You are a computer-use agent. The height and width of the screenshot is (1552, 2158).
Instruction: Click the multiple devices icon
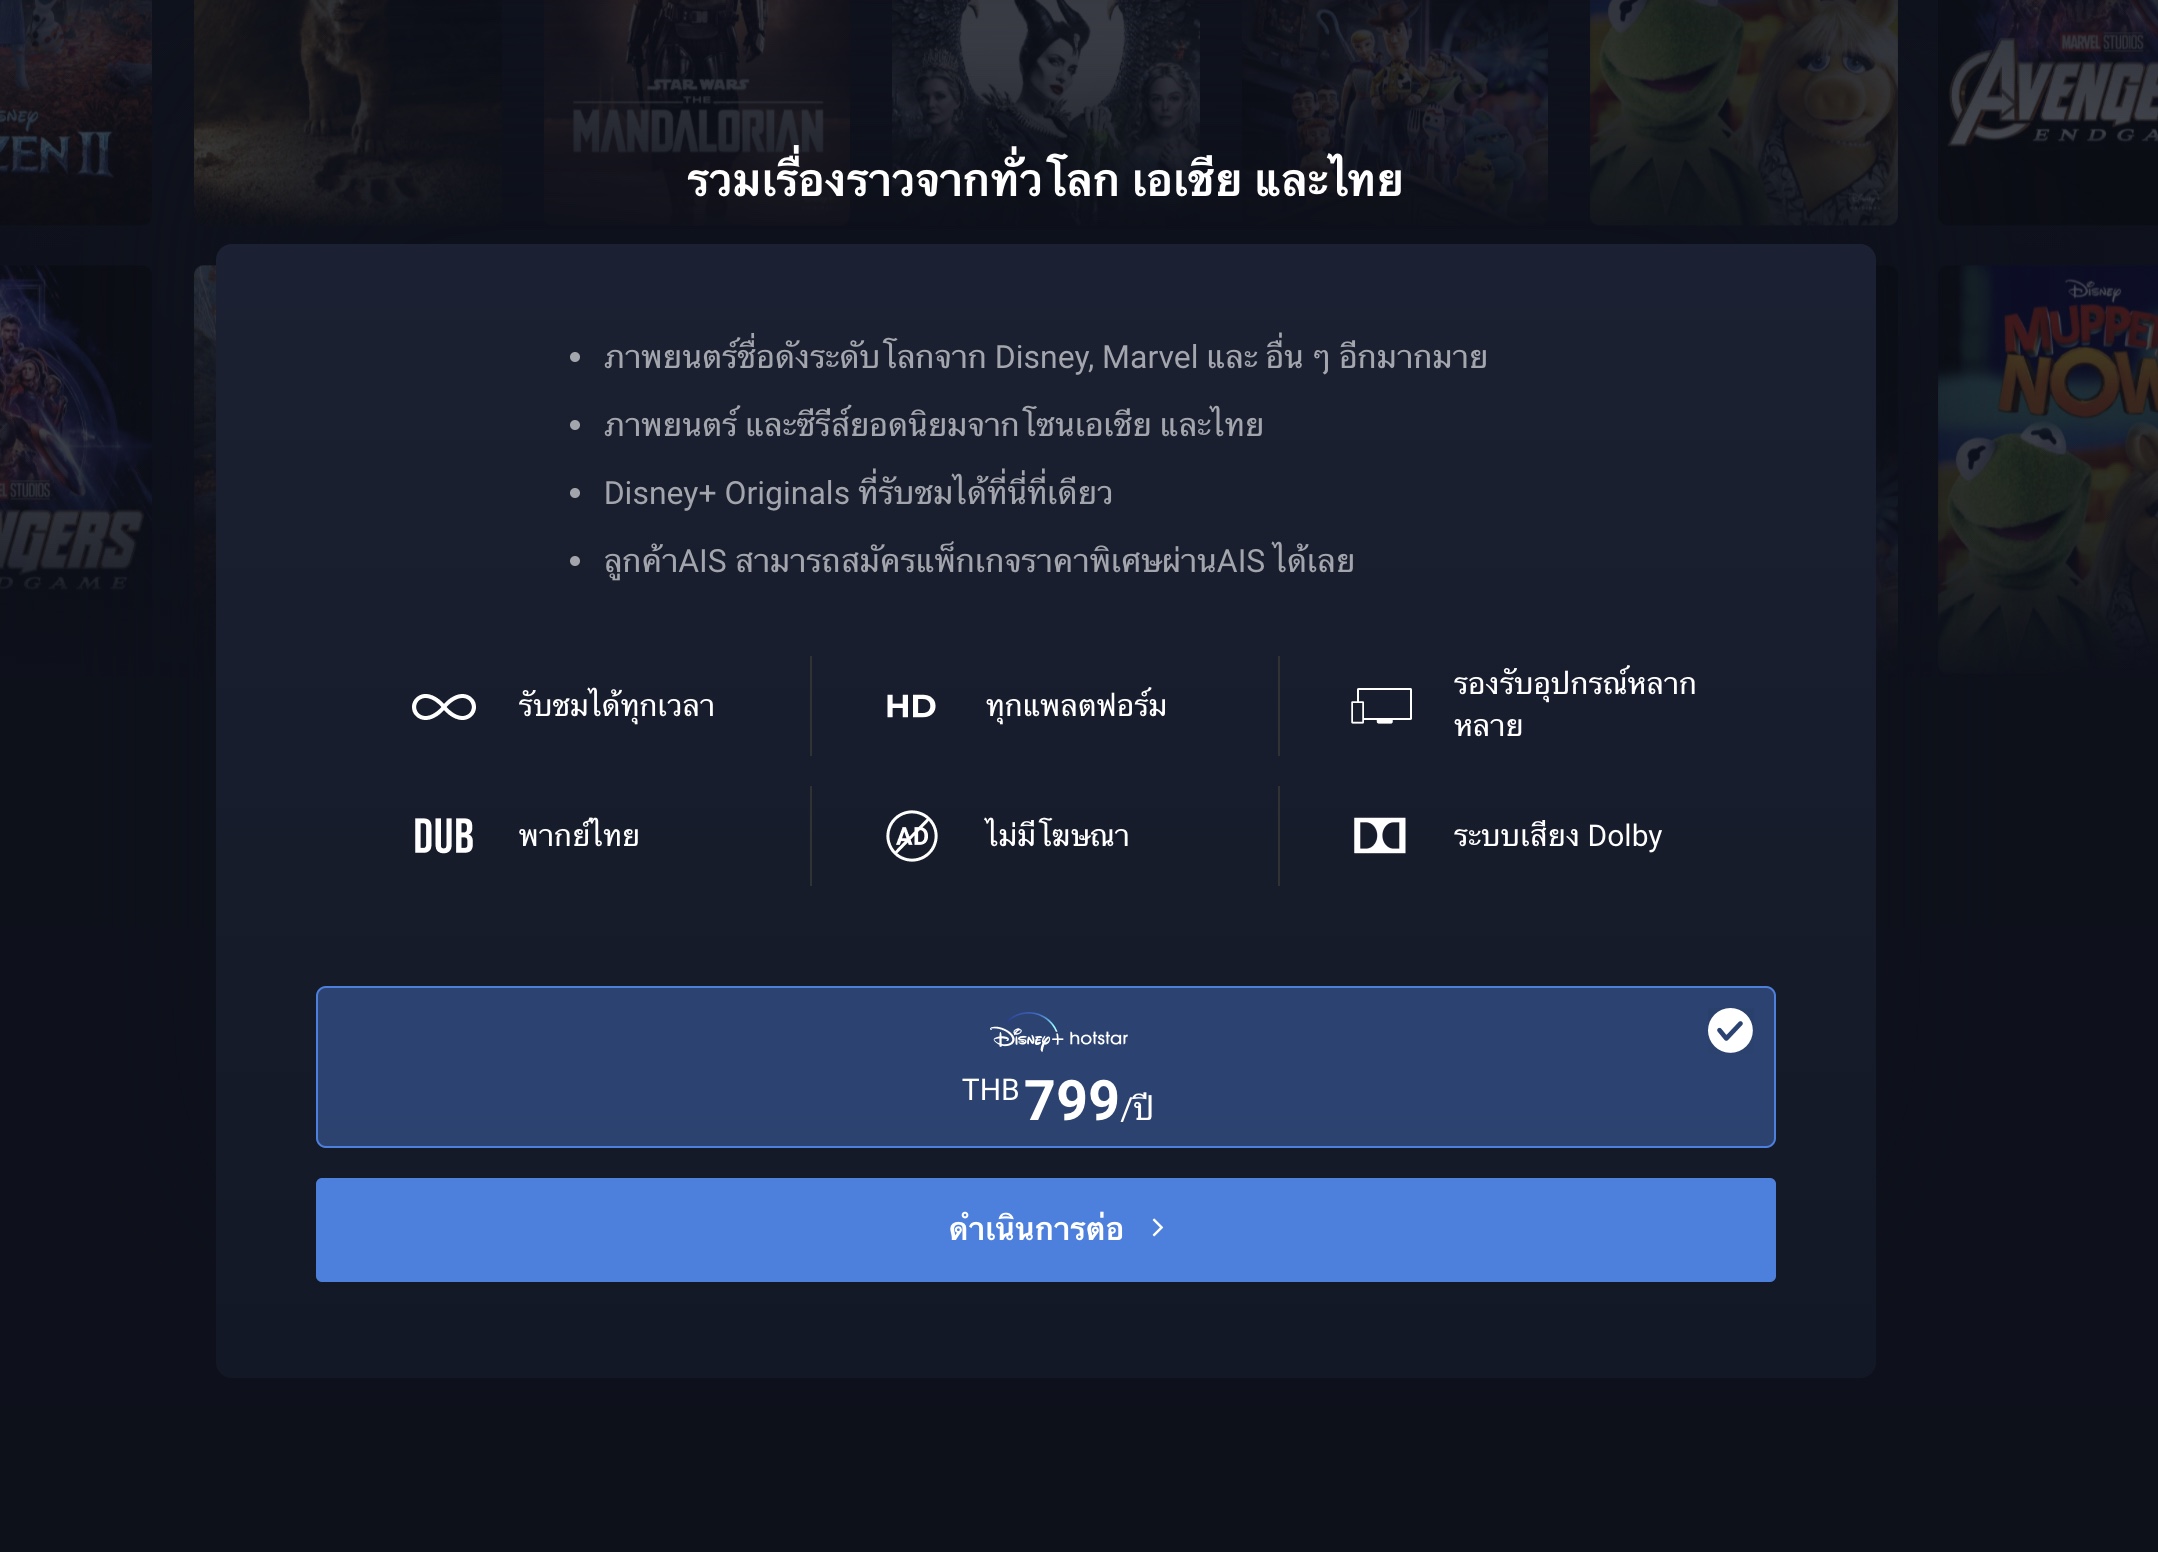(1381, 706)
